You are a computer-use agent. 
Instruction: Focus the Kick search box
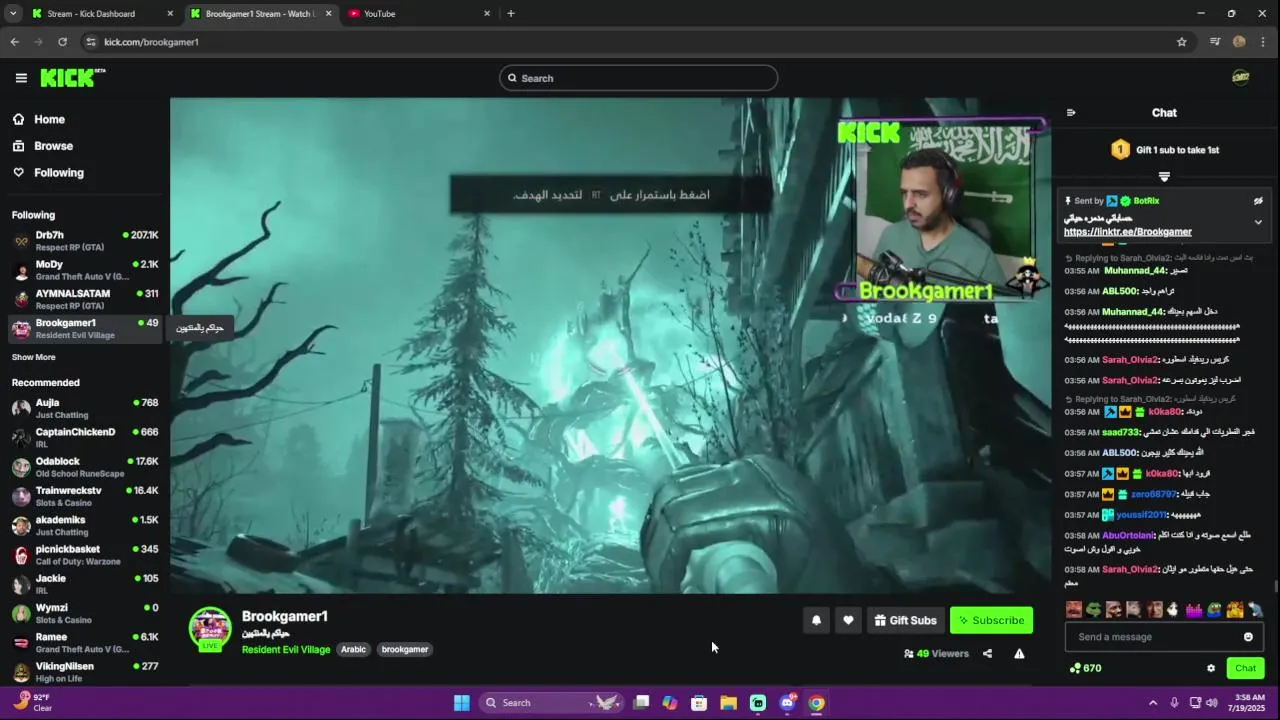[x=638, y=78]
